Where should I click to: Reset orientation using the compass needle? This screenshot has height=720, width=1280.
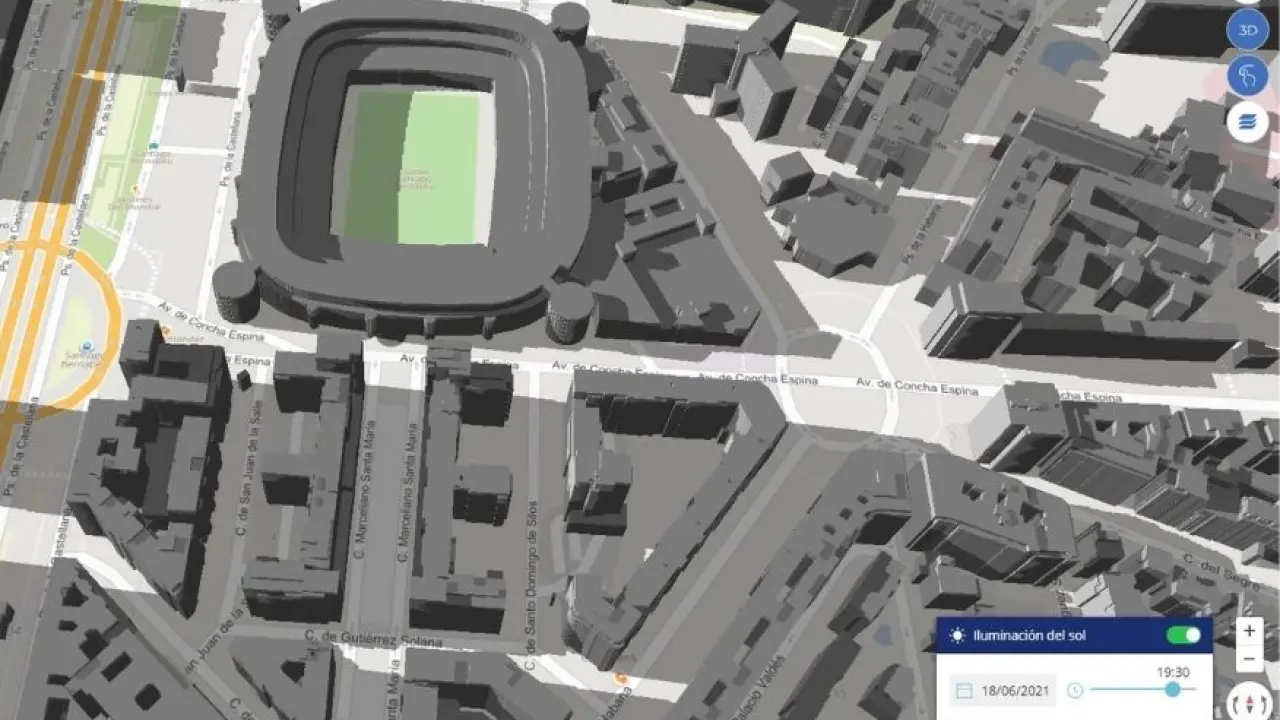tap(1248, 703)
